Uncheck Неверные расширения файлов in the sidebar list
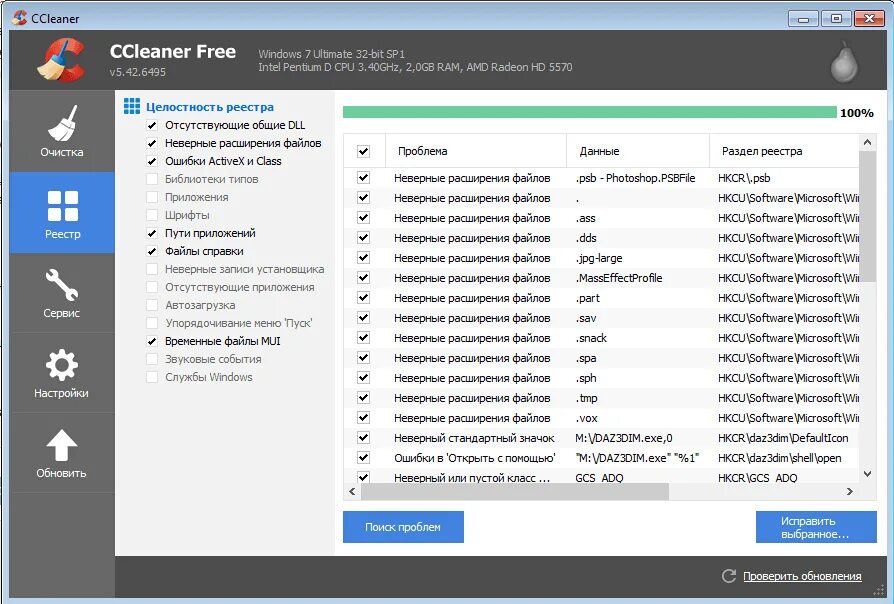894x604 pixels. (x=152, y=143)
